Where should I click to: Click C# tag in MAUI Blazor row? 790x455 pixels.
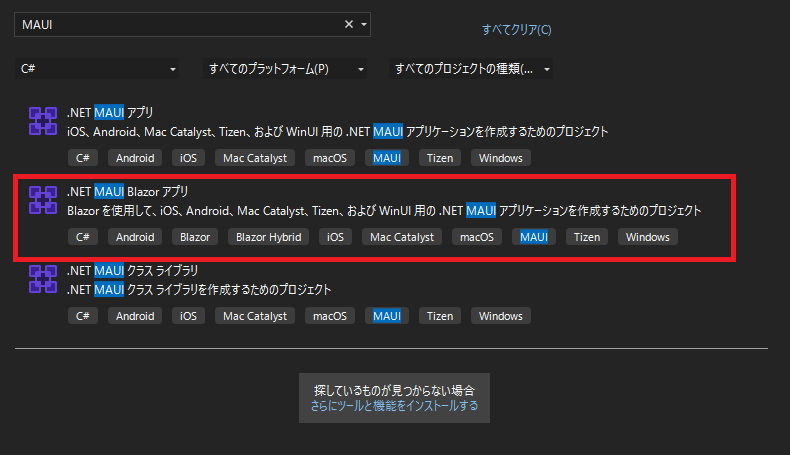click(x=83, y=237)
